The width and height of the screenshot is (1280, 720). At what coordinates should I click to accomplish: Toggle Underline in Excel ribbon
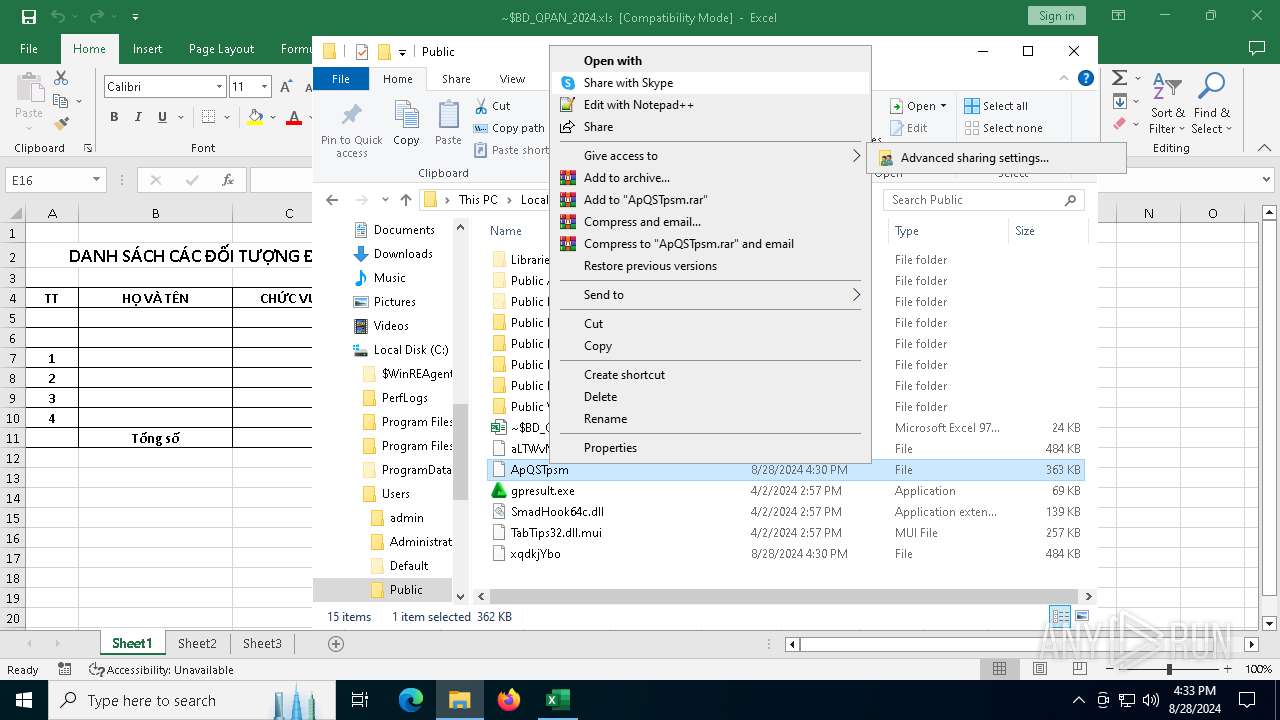coord(162,117)
